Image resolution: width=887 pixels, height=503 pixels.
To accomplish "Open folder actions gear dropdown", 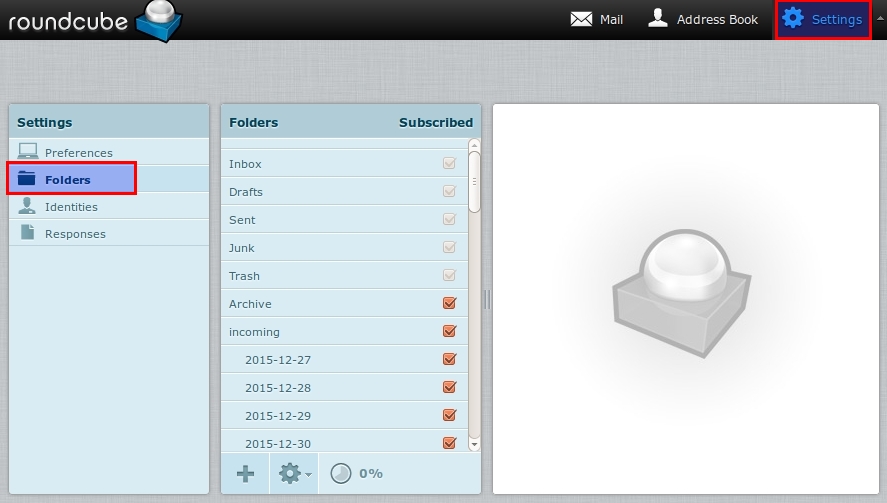I will click(293, 473).
